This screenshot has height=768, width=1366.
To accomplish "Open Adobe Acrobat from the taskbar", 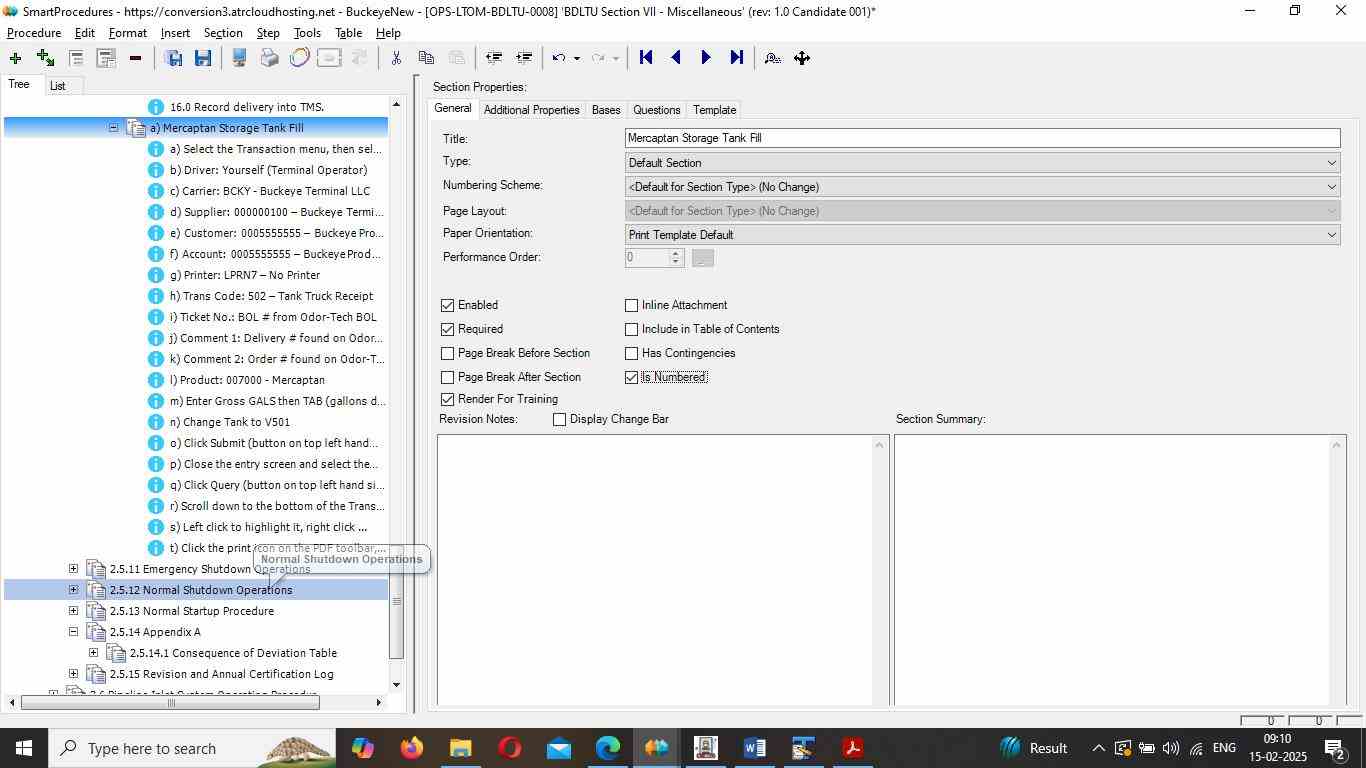I will [853, 748].
